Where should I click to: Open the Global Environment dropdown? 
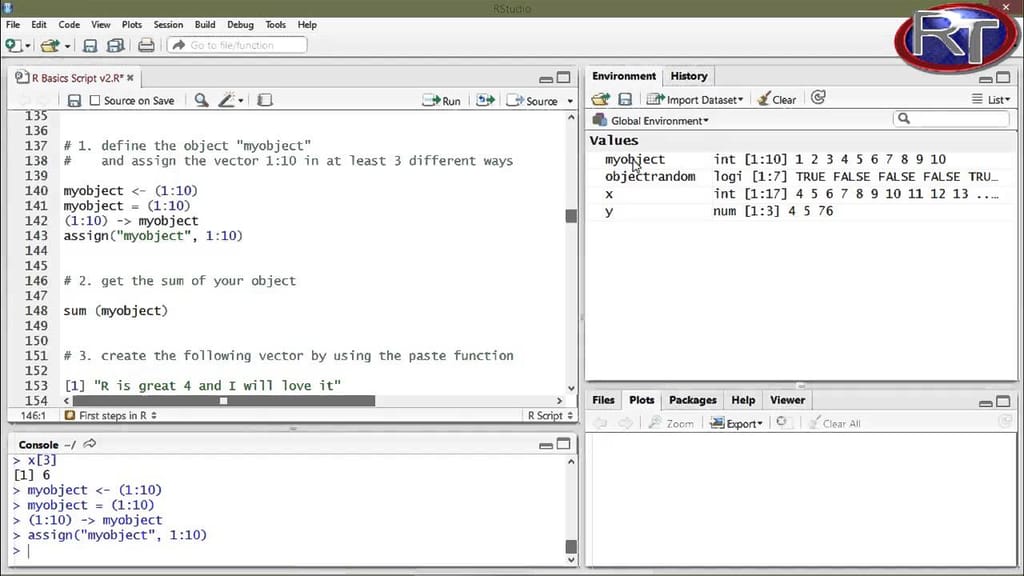pyautogui.click(x=655, y=119)
